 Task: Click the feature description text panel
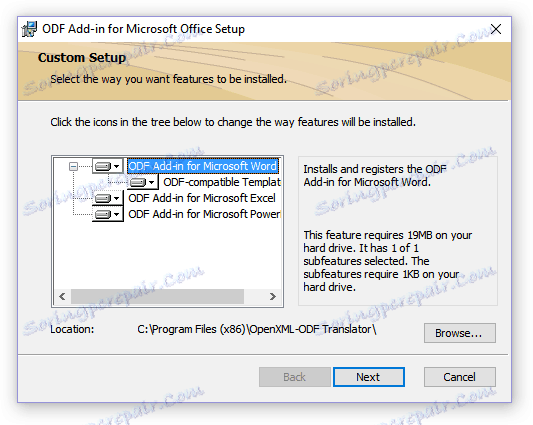398,231
